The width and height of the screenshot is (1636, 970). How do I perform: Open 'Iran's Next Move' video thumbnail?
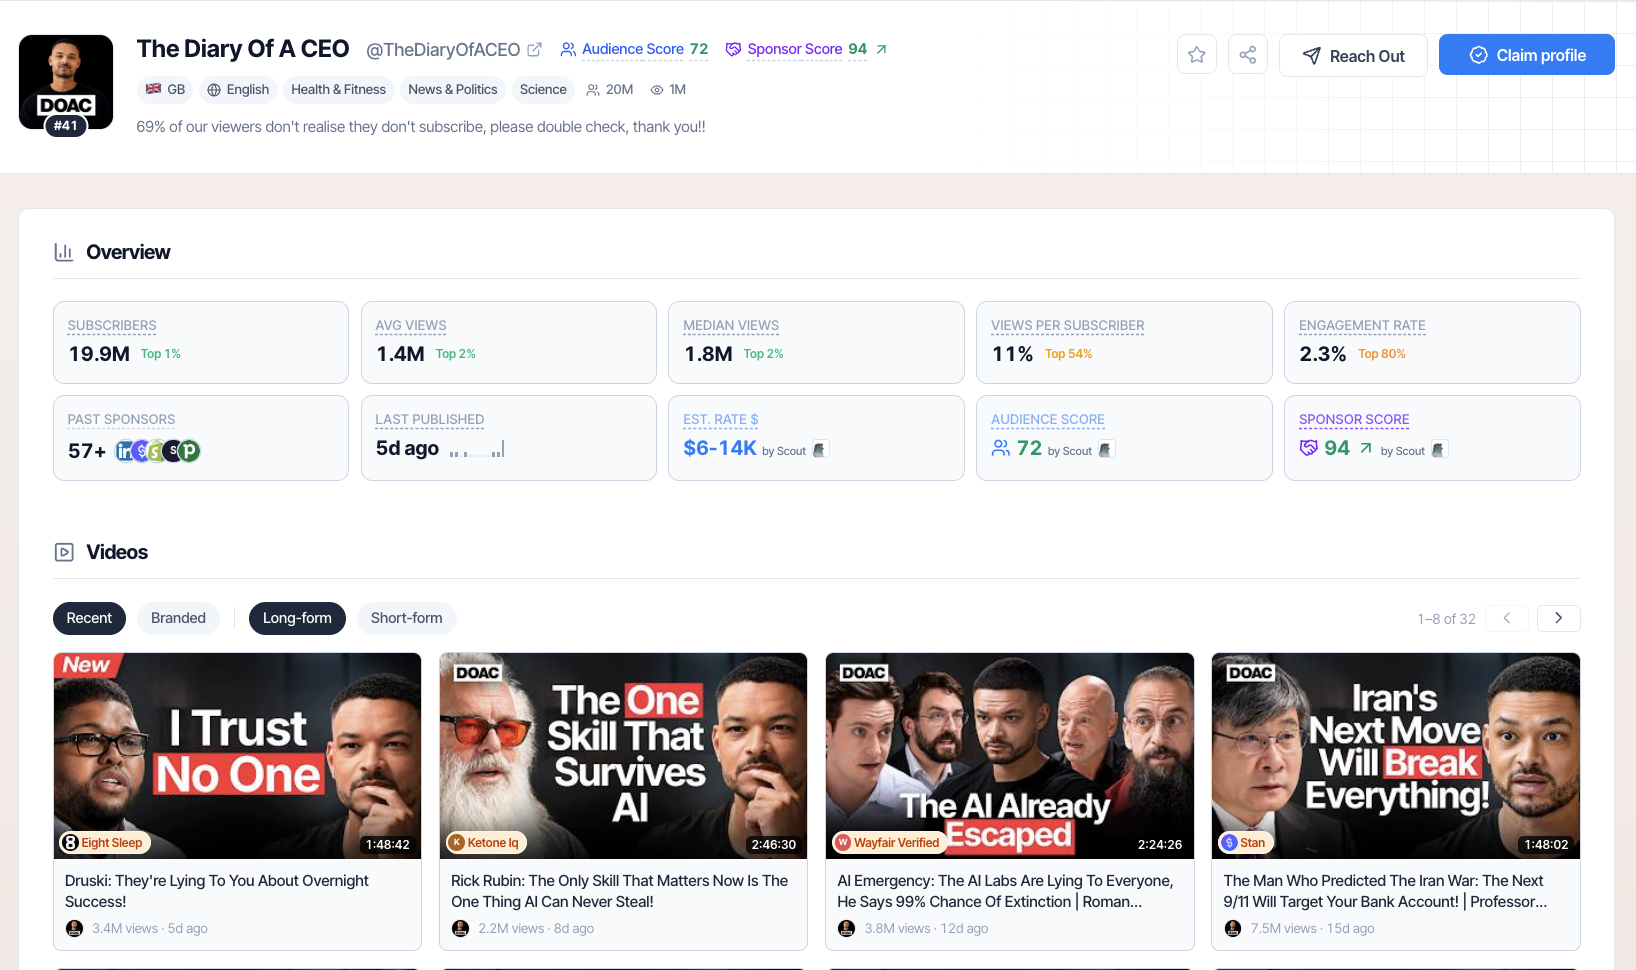(x=1396, y=756)
